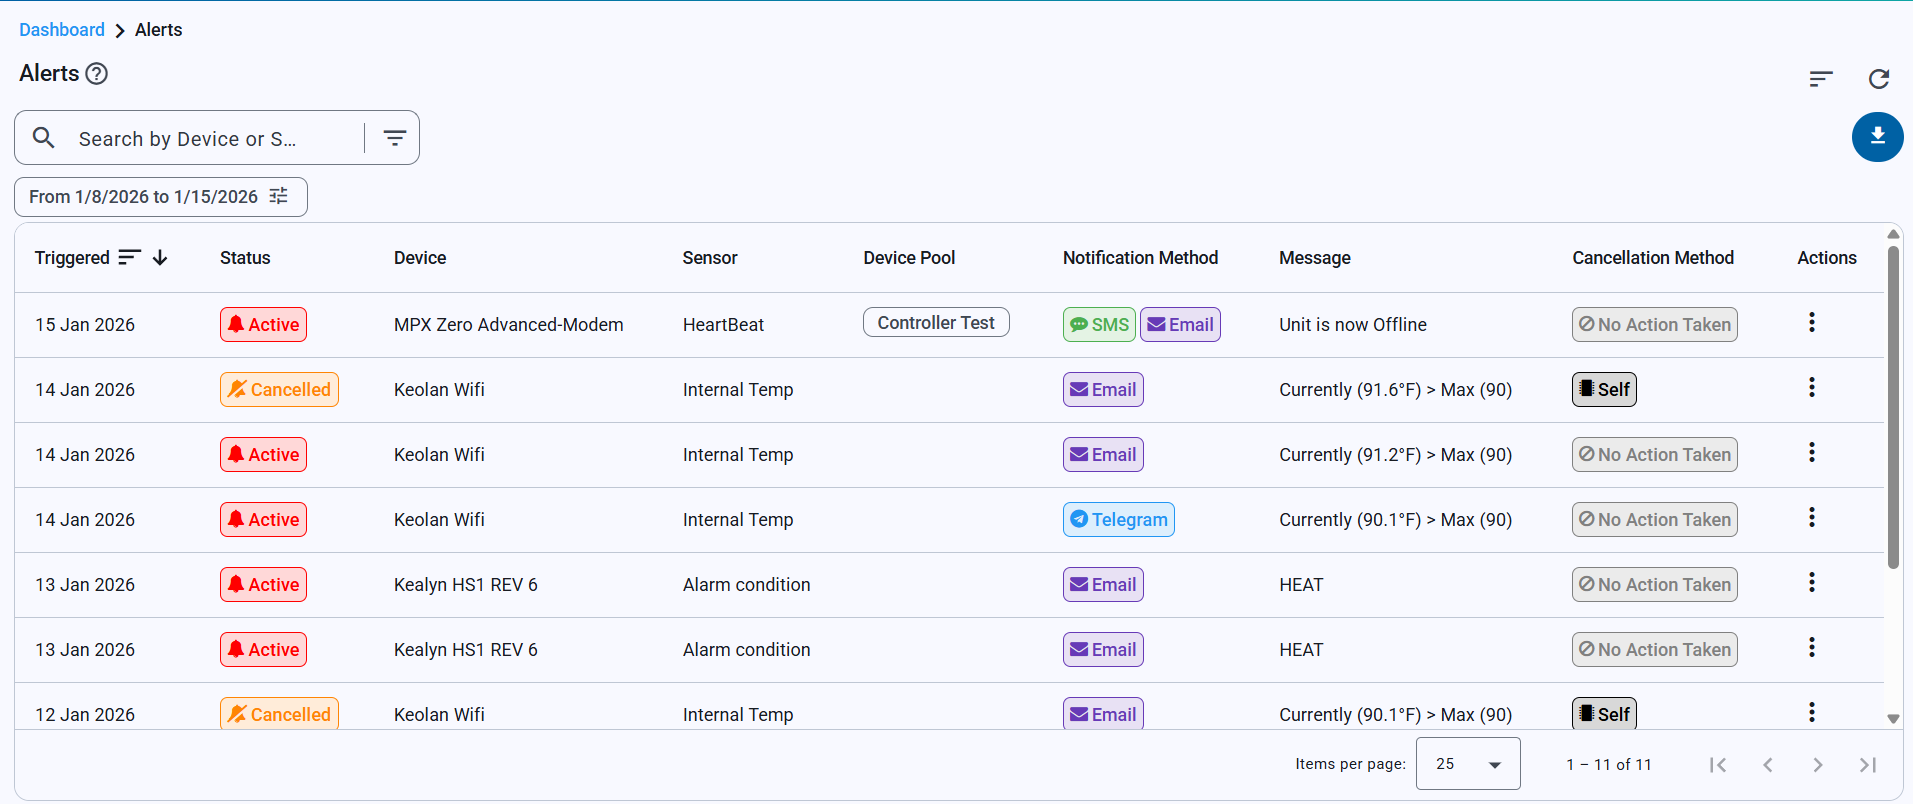Open the date range filter chip
The width and height of the screenshot is (1913, 804).
[x=160, y=197]
